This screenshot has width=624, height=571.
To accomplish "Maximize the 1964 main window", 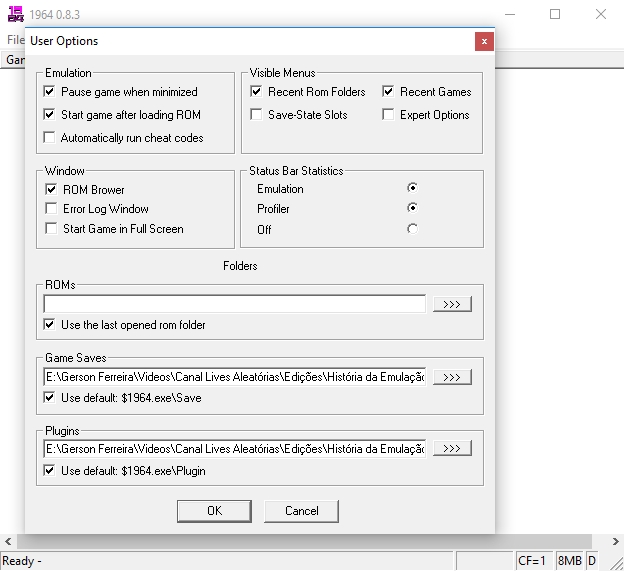I will pyautogui.click(x=555, y=14).
